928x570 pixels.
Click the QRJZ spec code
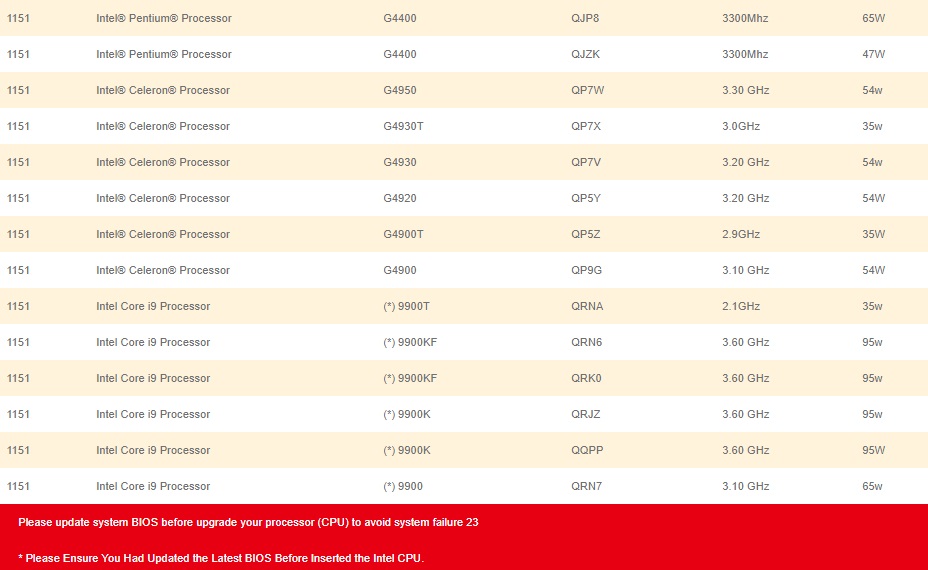coord(585,414)
